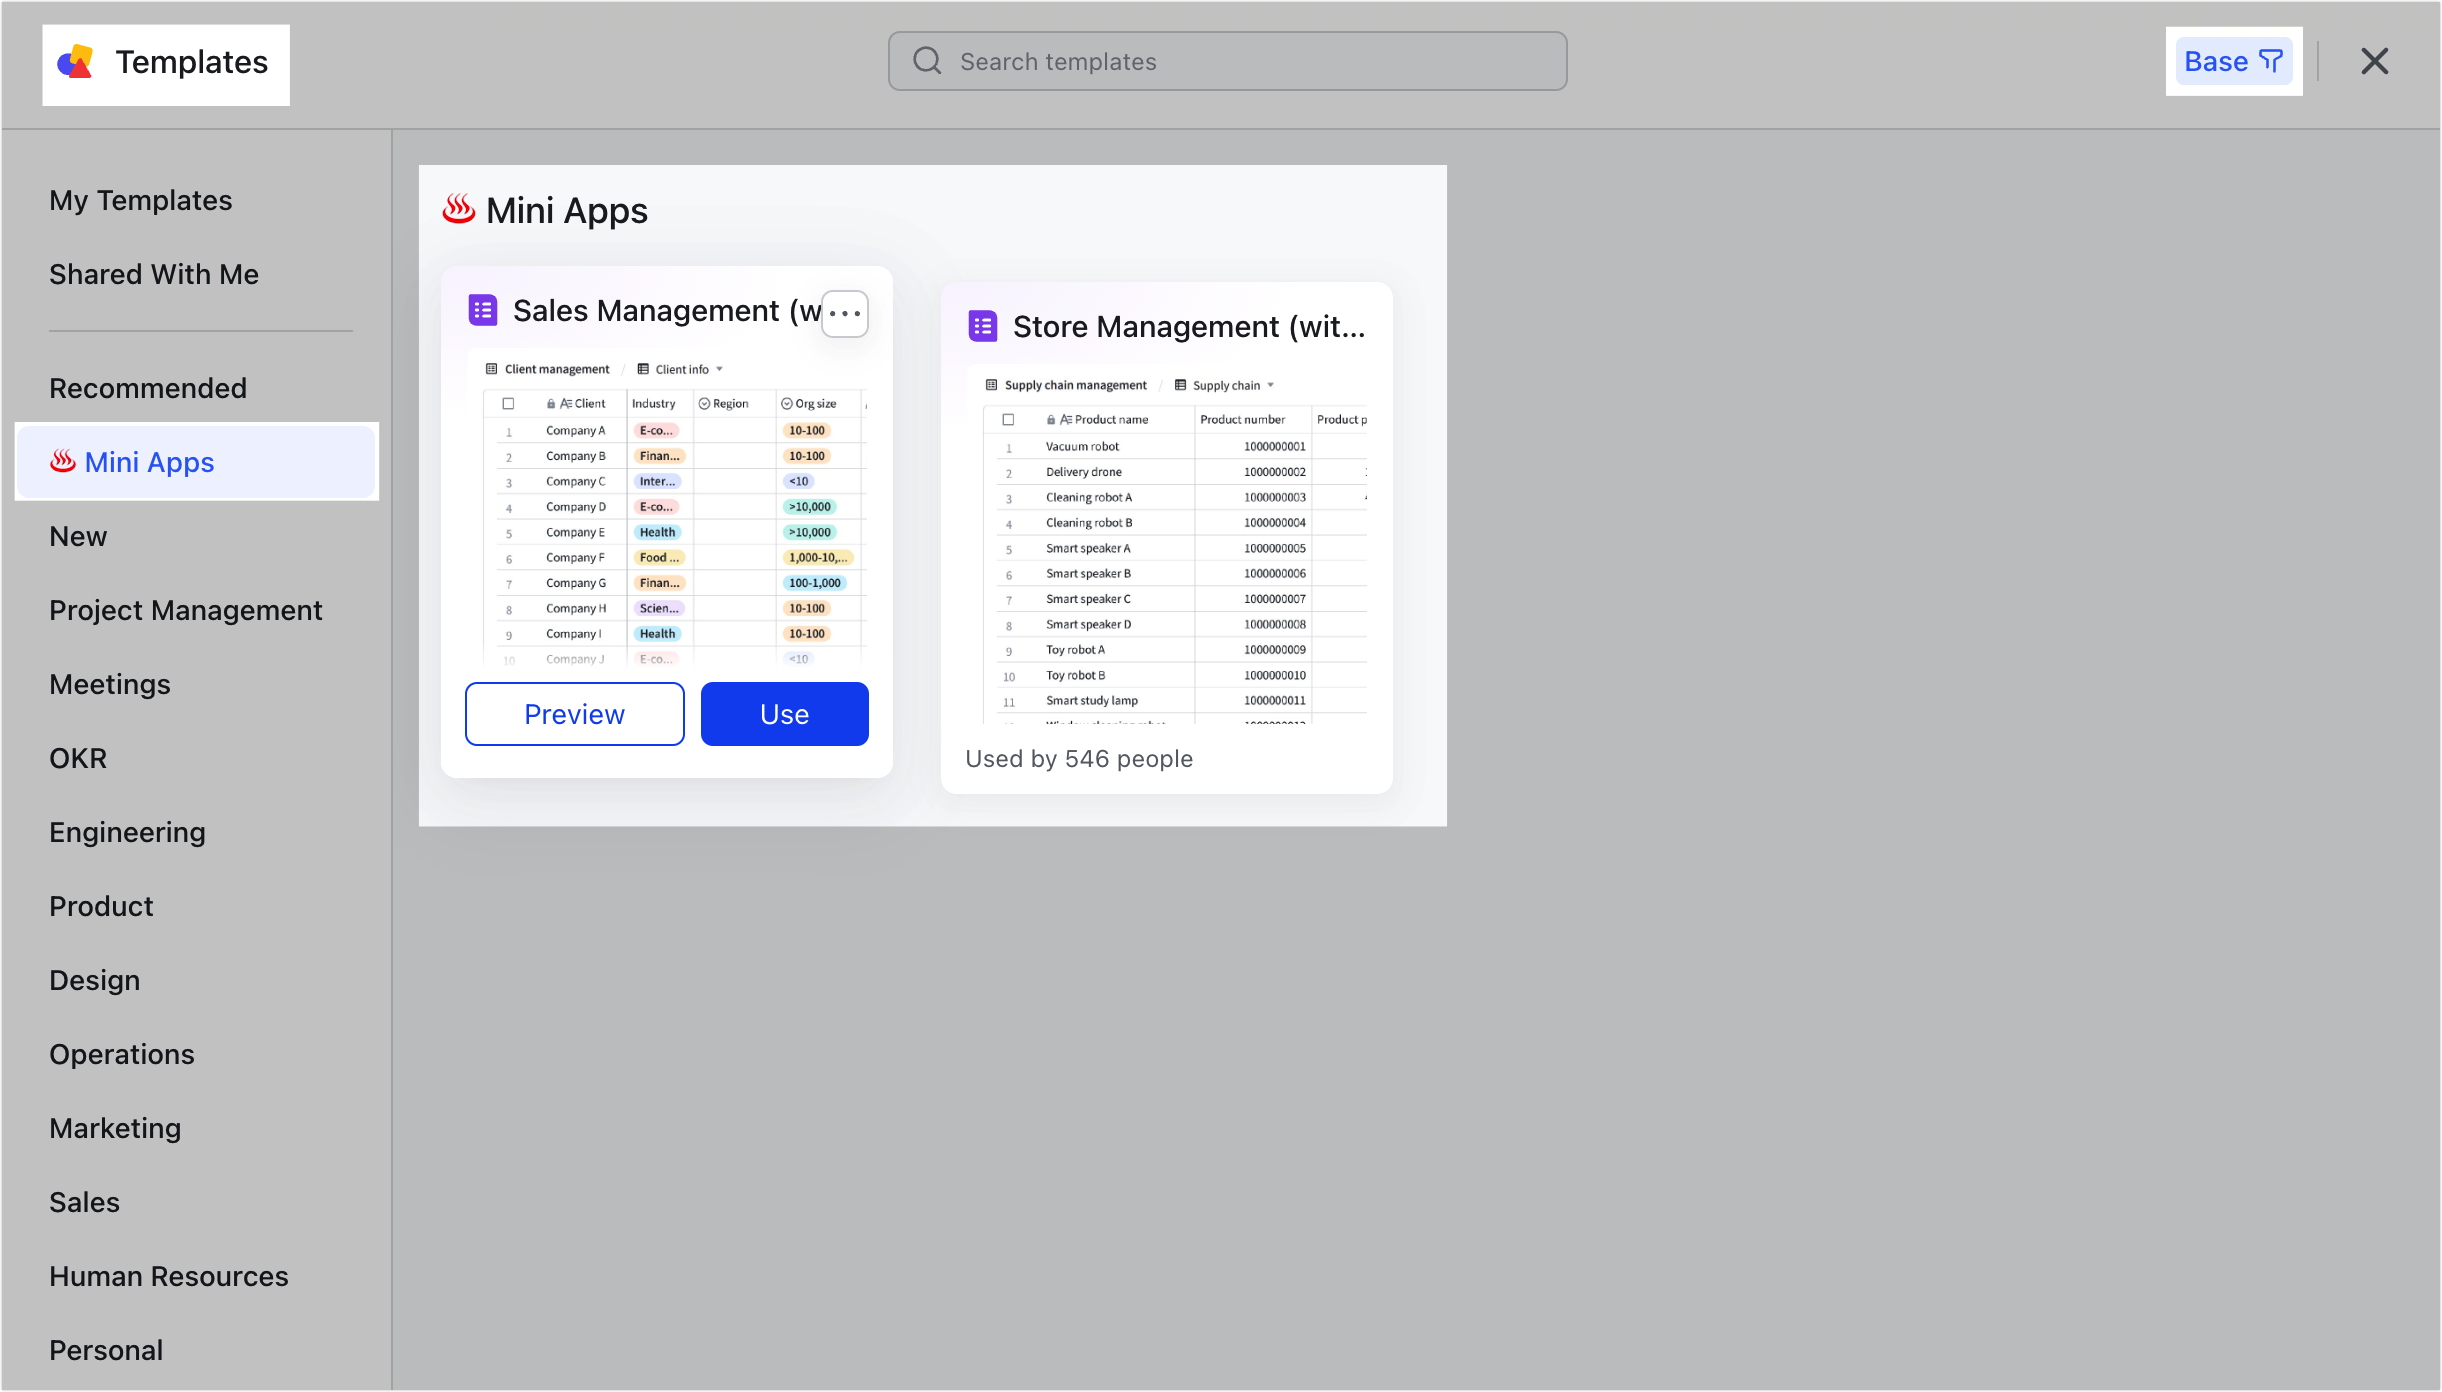The image size is (2442, 1392).
Task: Click the search magnifier icon
Action: point(926,60)
